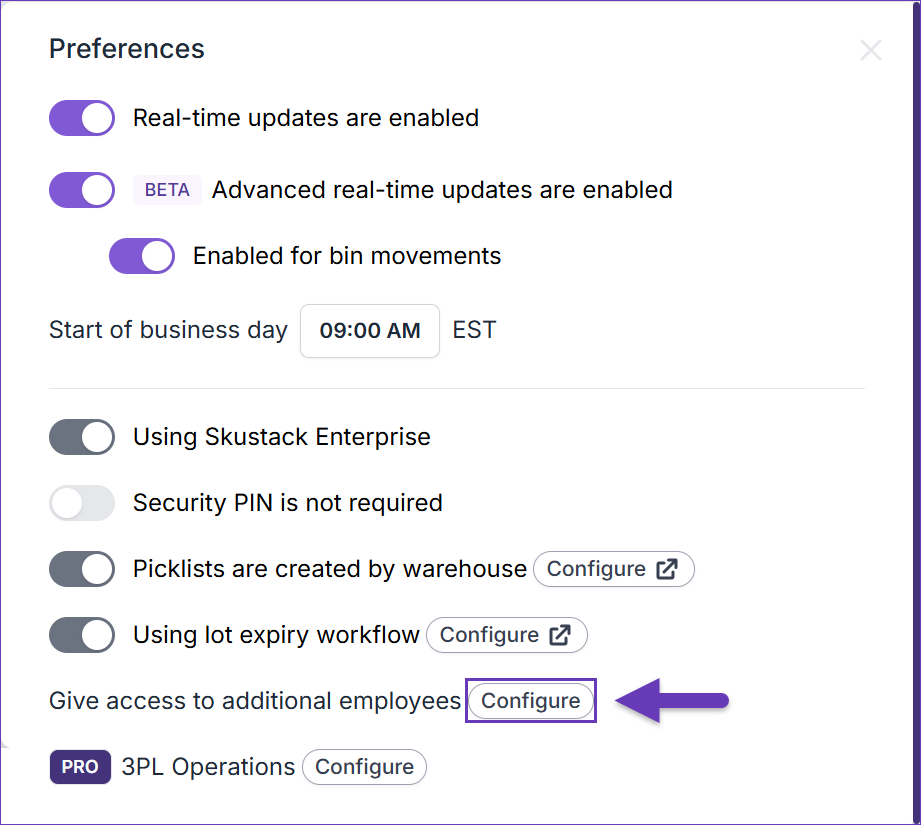Open Configure for 3PL Operations
The height and width of the screenshot is (825, 921).
click(x=365, y=767)
